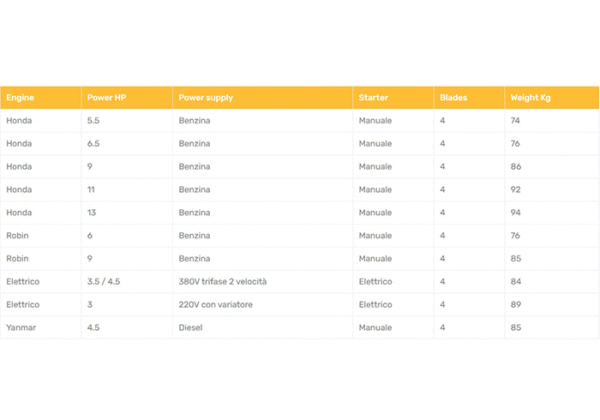Select weight value 89
Viewport: 600px width, 420px height.
[516, 304]
